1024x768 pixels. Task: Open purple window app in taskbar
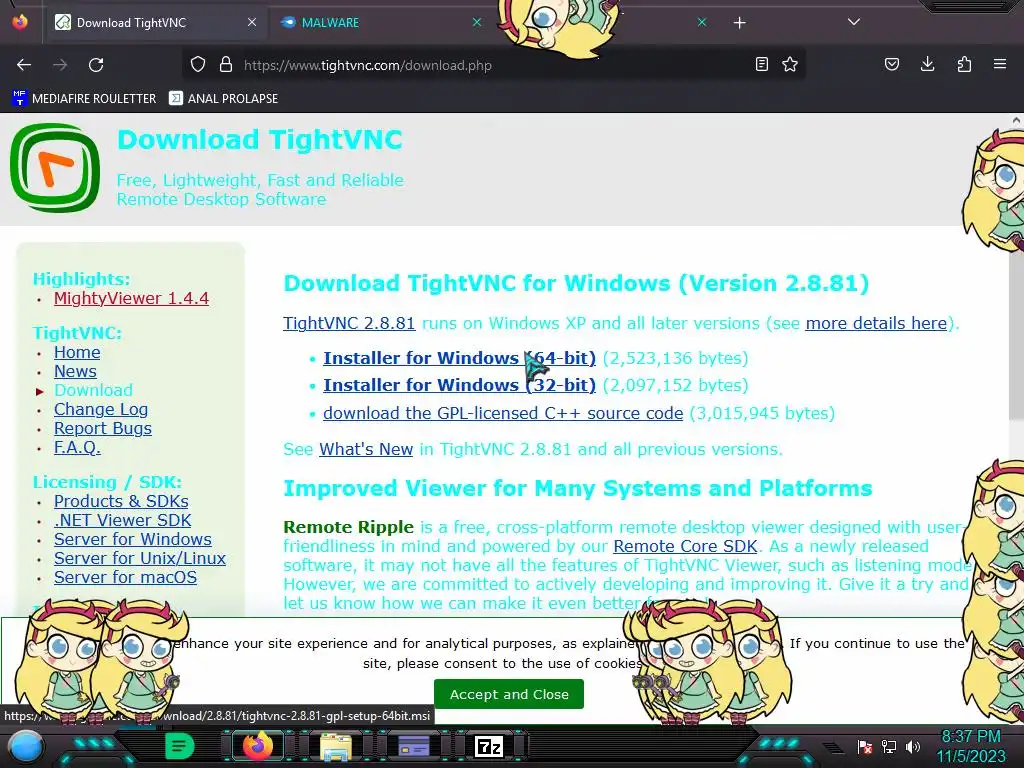[413, 746]
